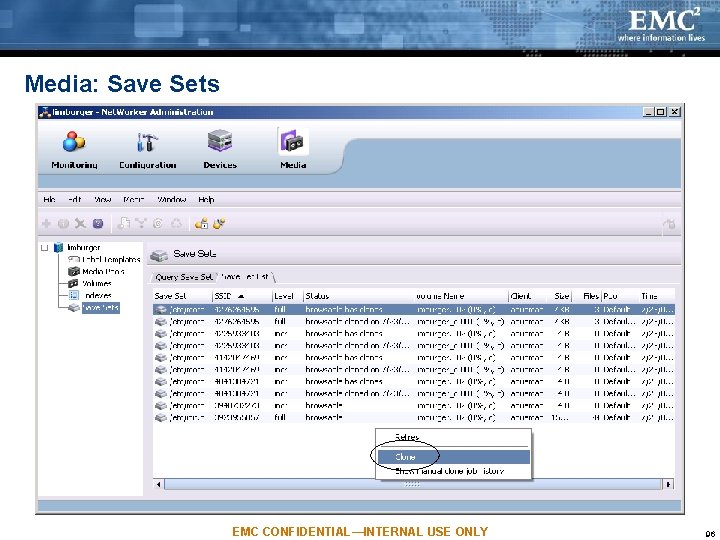Click the grayed document copy toolbar icon
This screenshot has width=720, height=540.
[x=123, y=224]
